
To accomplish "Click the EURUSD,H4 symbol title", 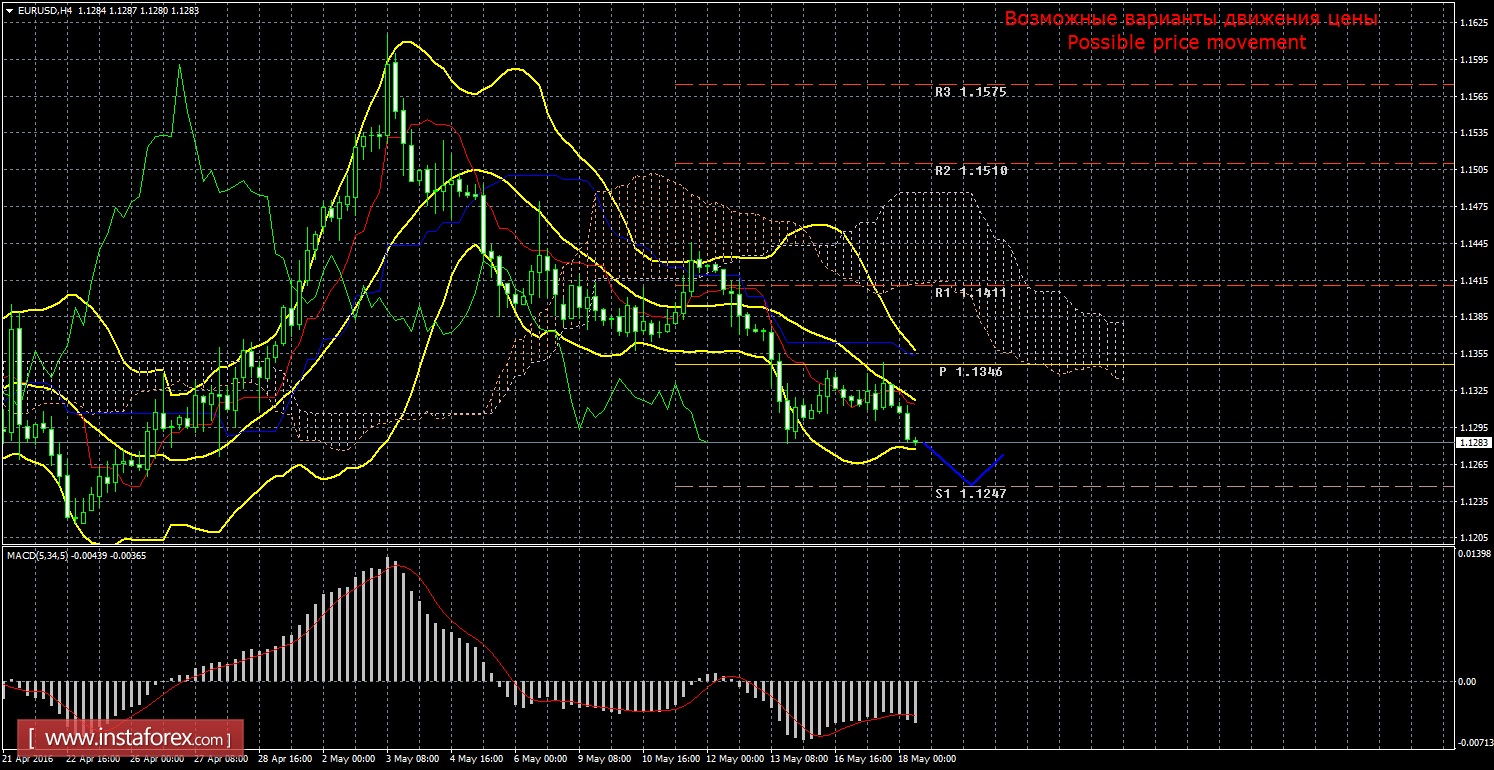I will (x=45, y=10).
